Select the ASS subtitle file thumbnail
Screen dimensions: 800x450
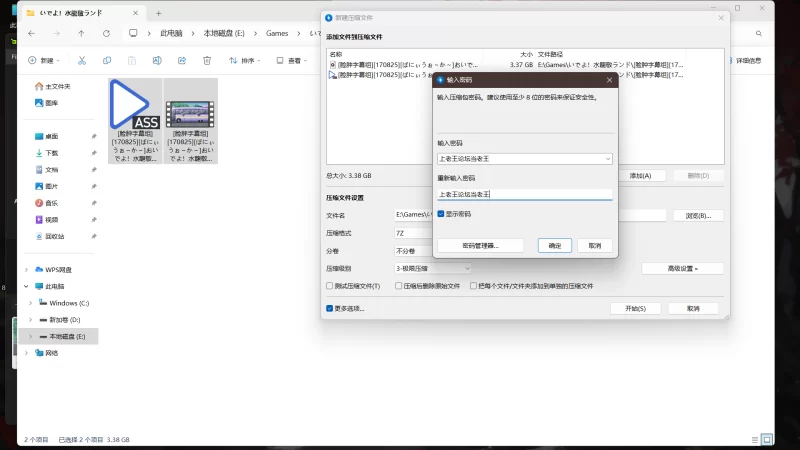135,121
